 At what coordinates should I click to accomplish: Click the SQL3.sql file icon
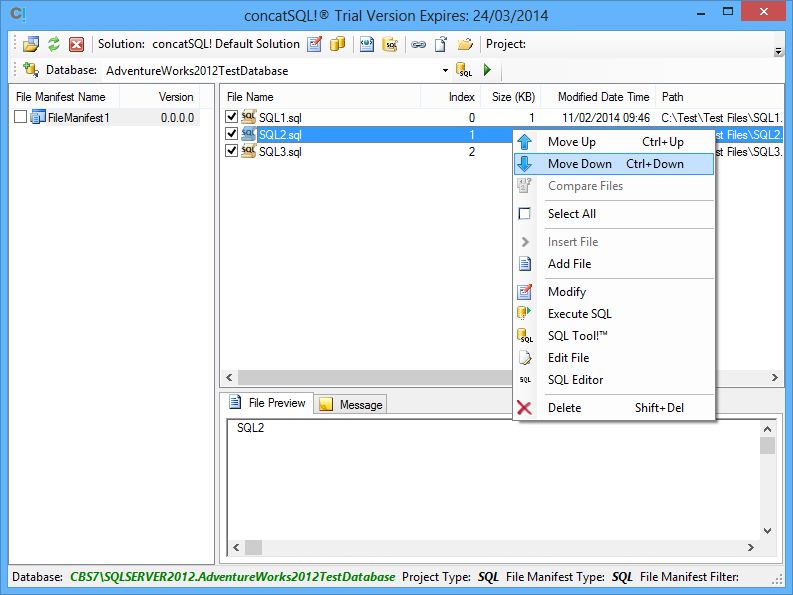pyautogui.click(x=248, y=151)
